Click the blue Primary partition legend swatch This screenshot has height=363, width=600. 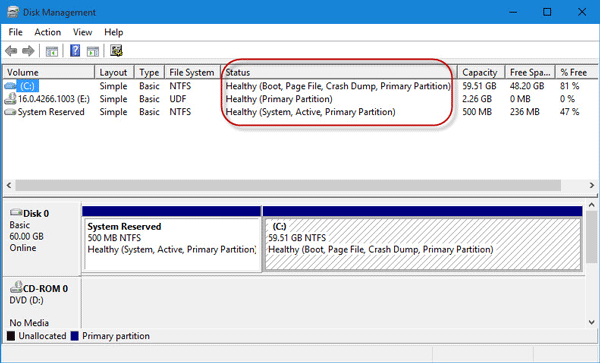pos(75,336)
